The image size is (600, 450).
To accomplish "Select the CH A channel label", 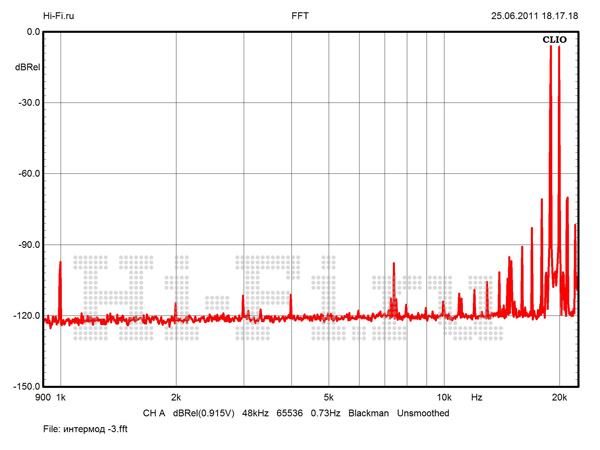I will click(x=153, y=413).
